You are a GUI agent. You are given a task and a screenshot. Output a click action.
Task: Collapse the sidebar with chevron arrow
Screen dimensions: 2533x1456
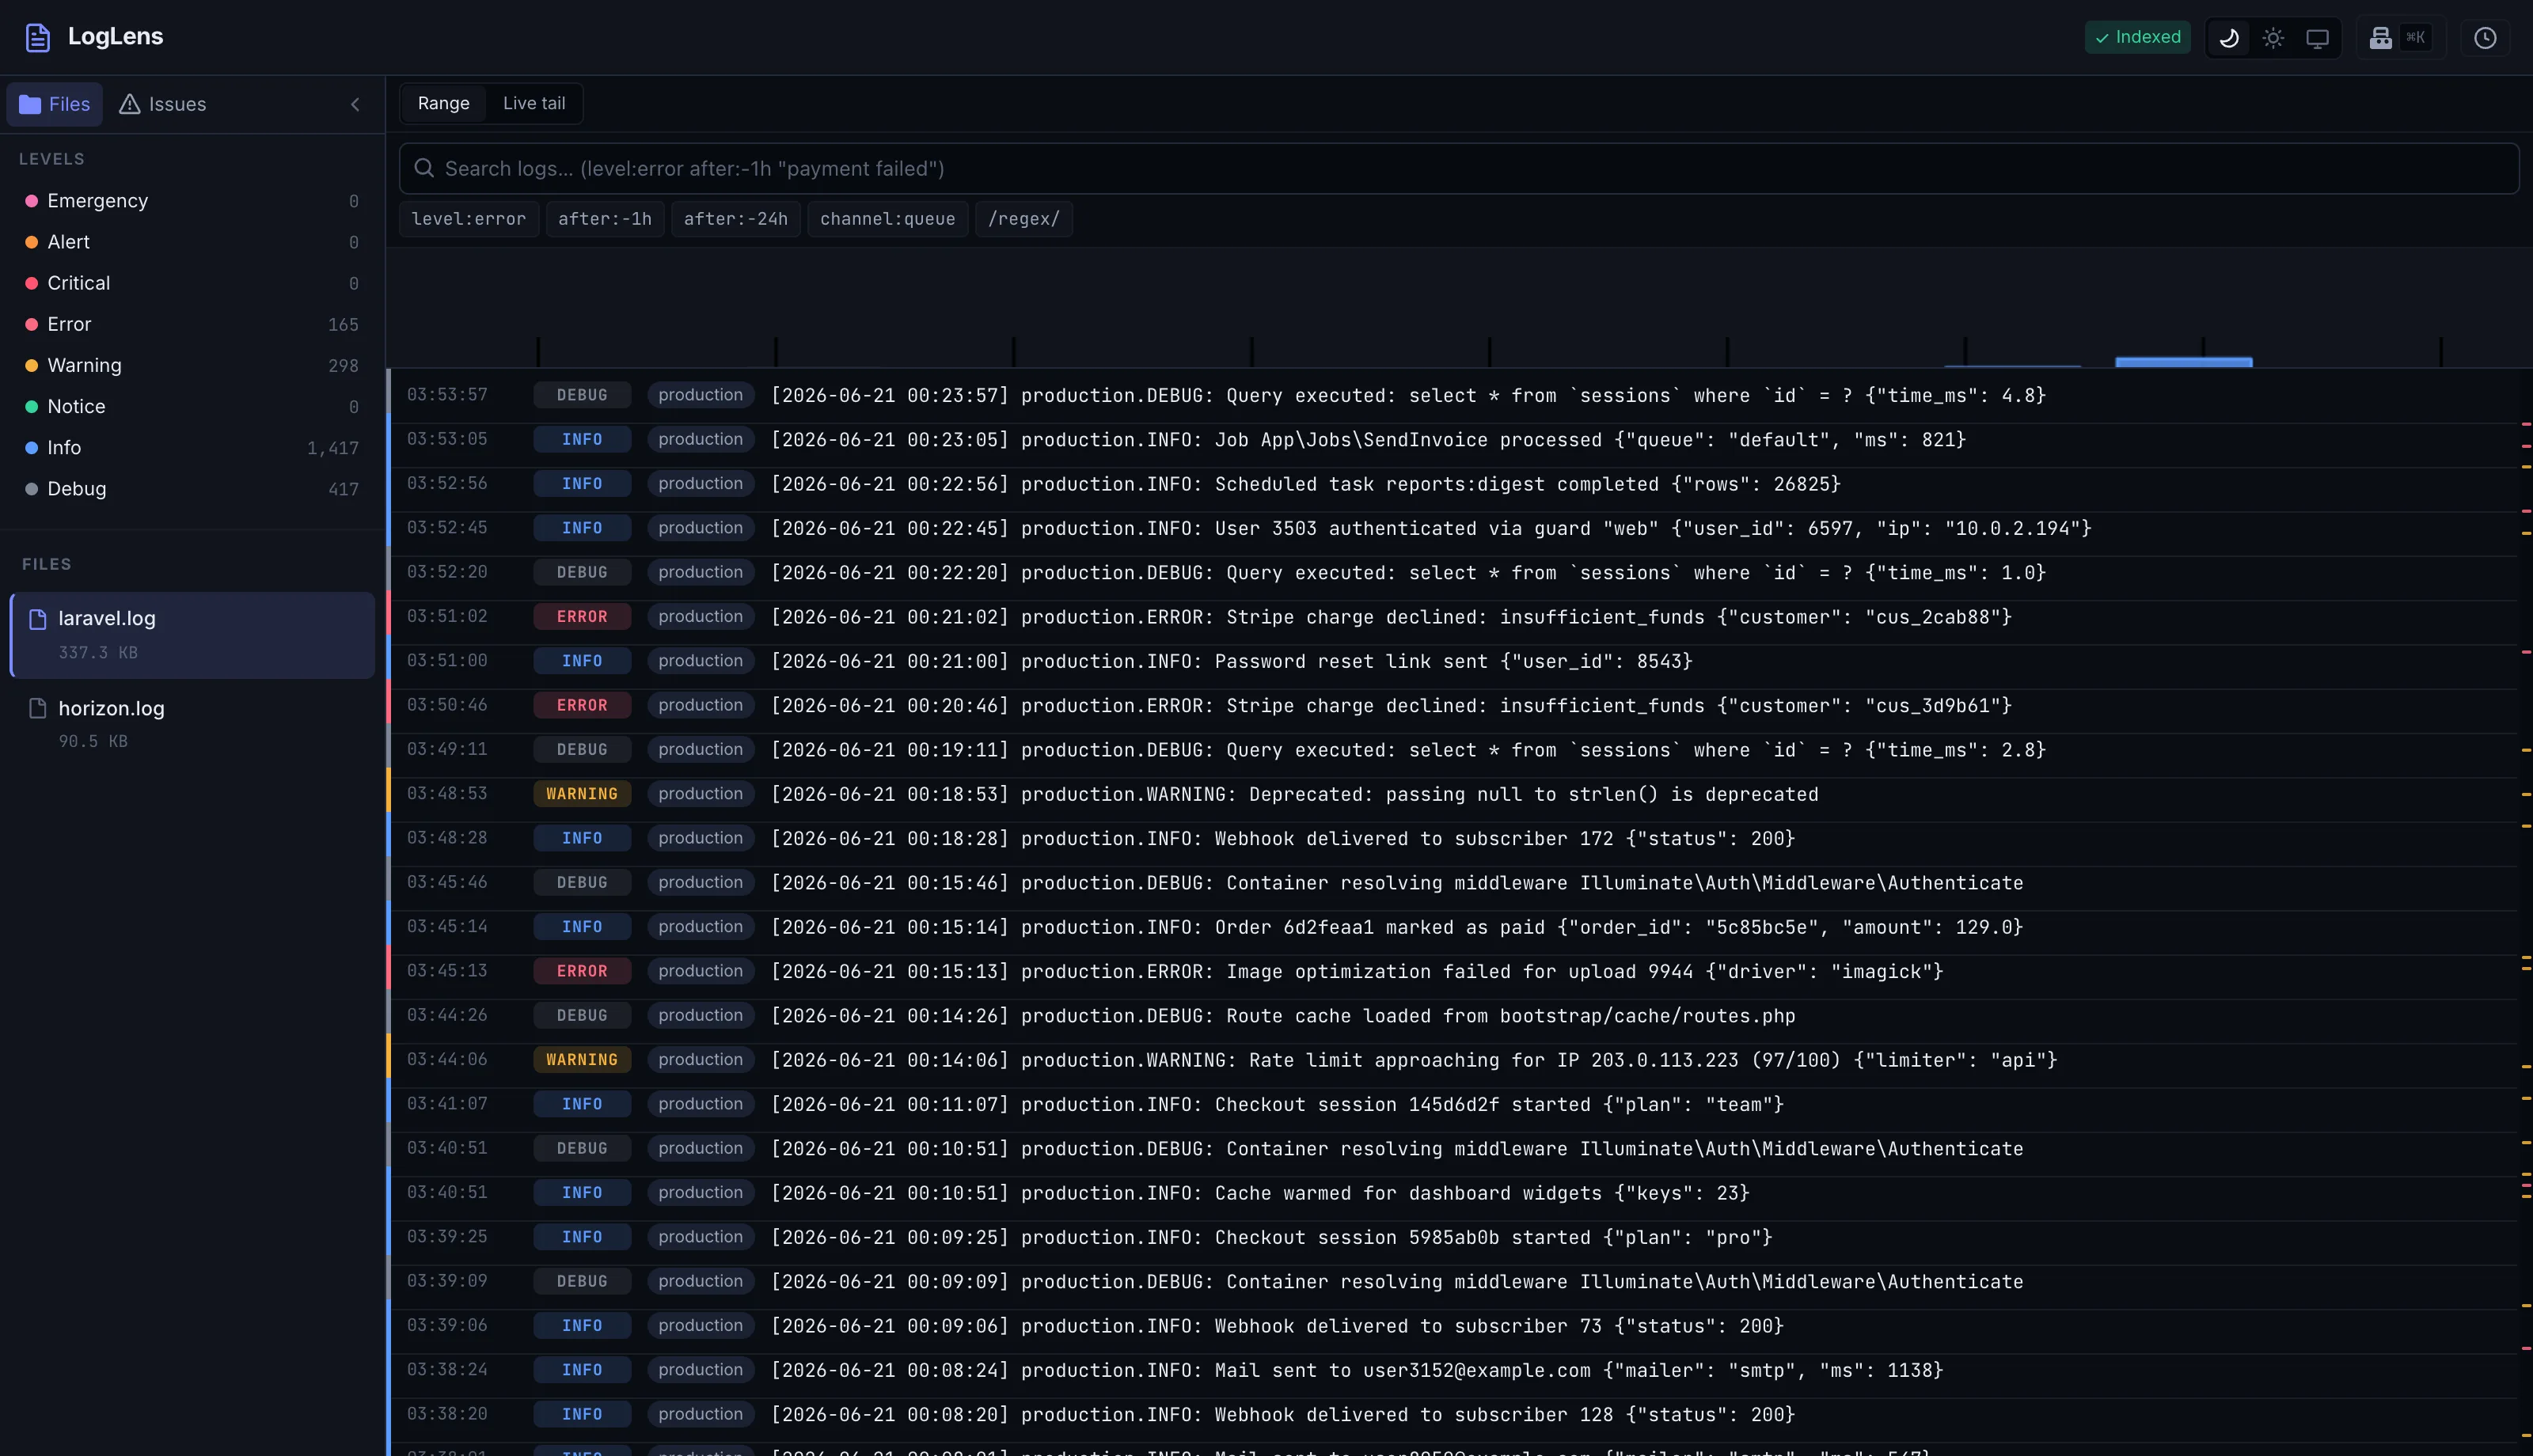coord(355,104)
